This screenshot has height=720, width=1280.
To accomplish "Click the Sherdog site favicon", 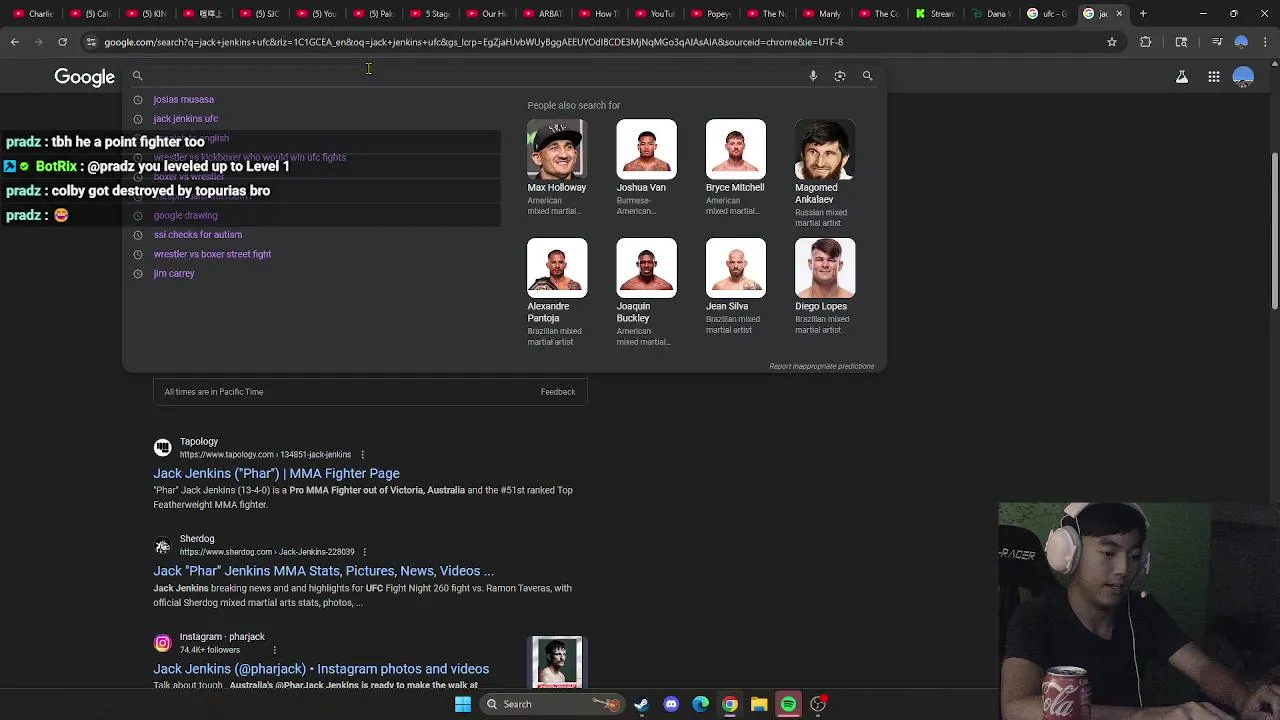I will click(162, 545).
